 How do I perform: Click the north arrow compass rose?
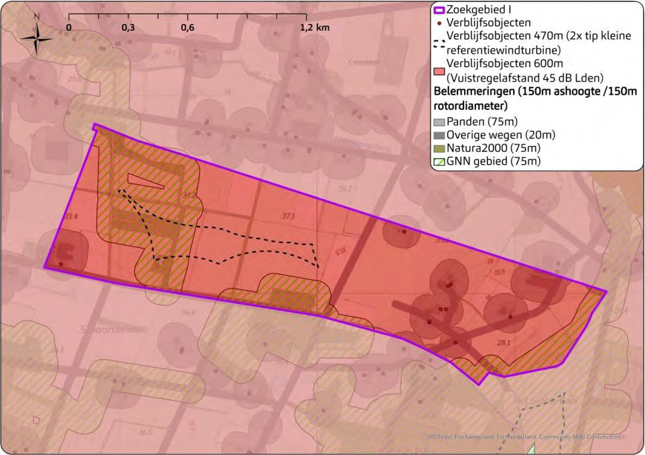(37, 38)
